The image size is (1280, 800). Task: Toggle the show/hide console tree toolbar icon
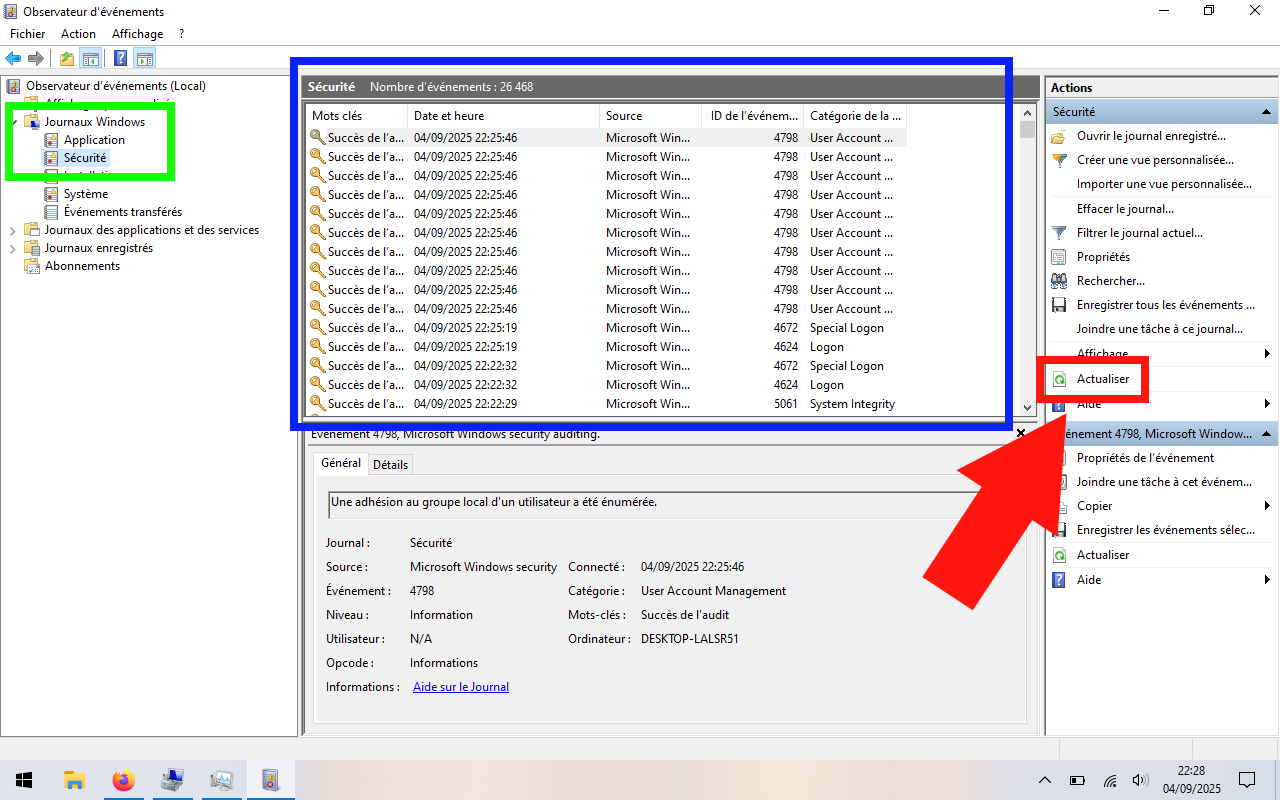coord(91,58)
